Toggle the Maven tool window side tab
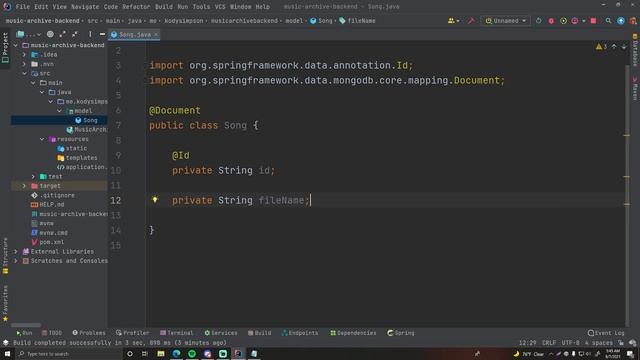Image resolution: width=640 pixels, height=360 pixels. pyautogui.click(x=635, y=88)
